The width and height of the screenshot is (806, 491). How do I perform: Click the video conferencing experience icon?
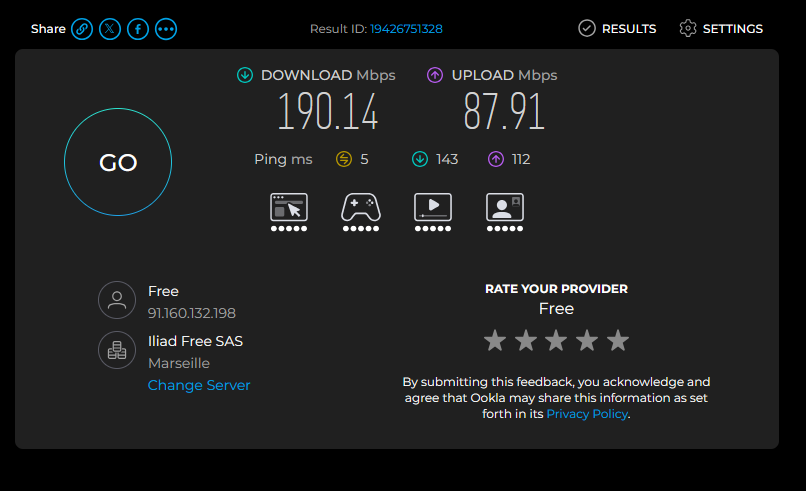point(505,212)
